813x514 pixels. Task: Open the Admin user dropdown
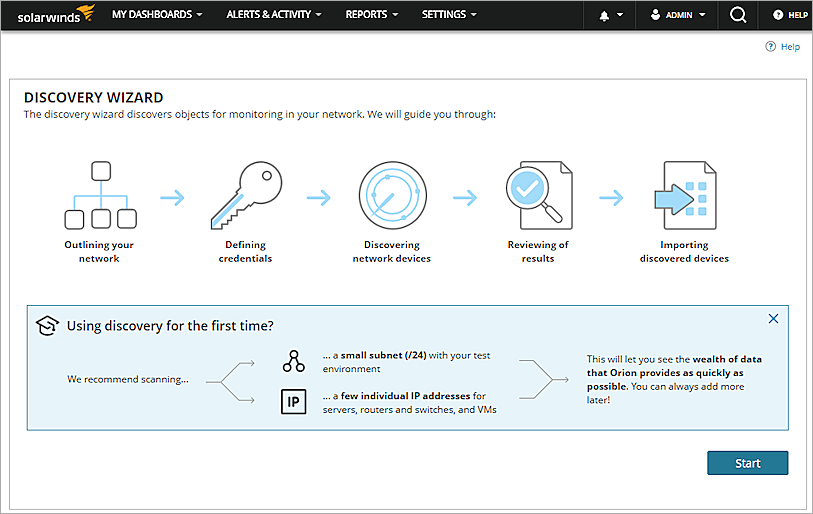click(x=677, y=15)
